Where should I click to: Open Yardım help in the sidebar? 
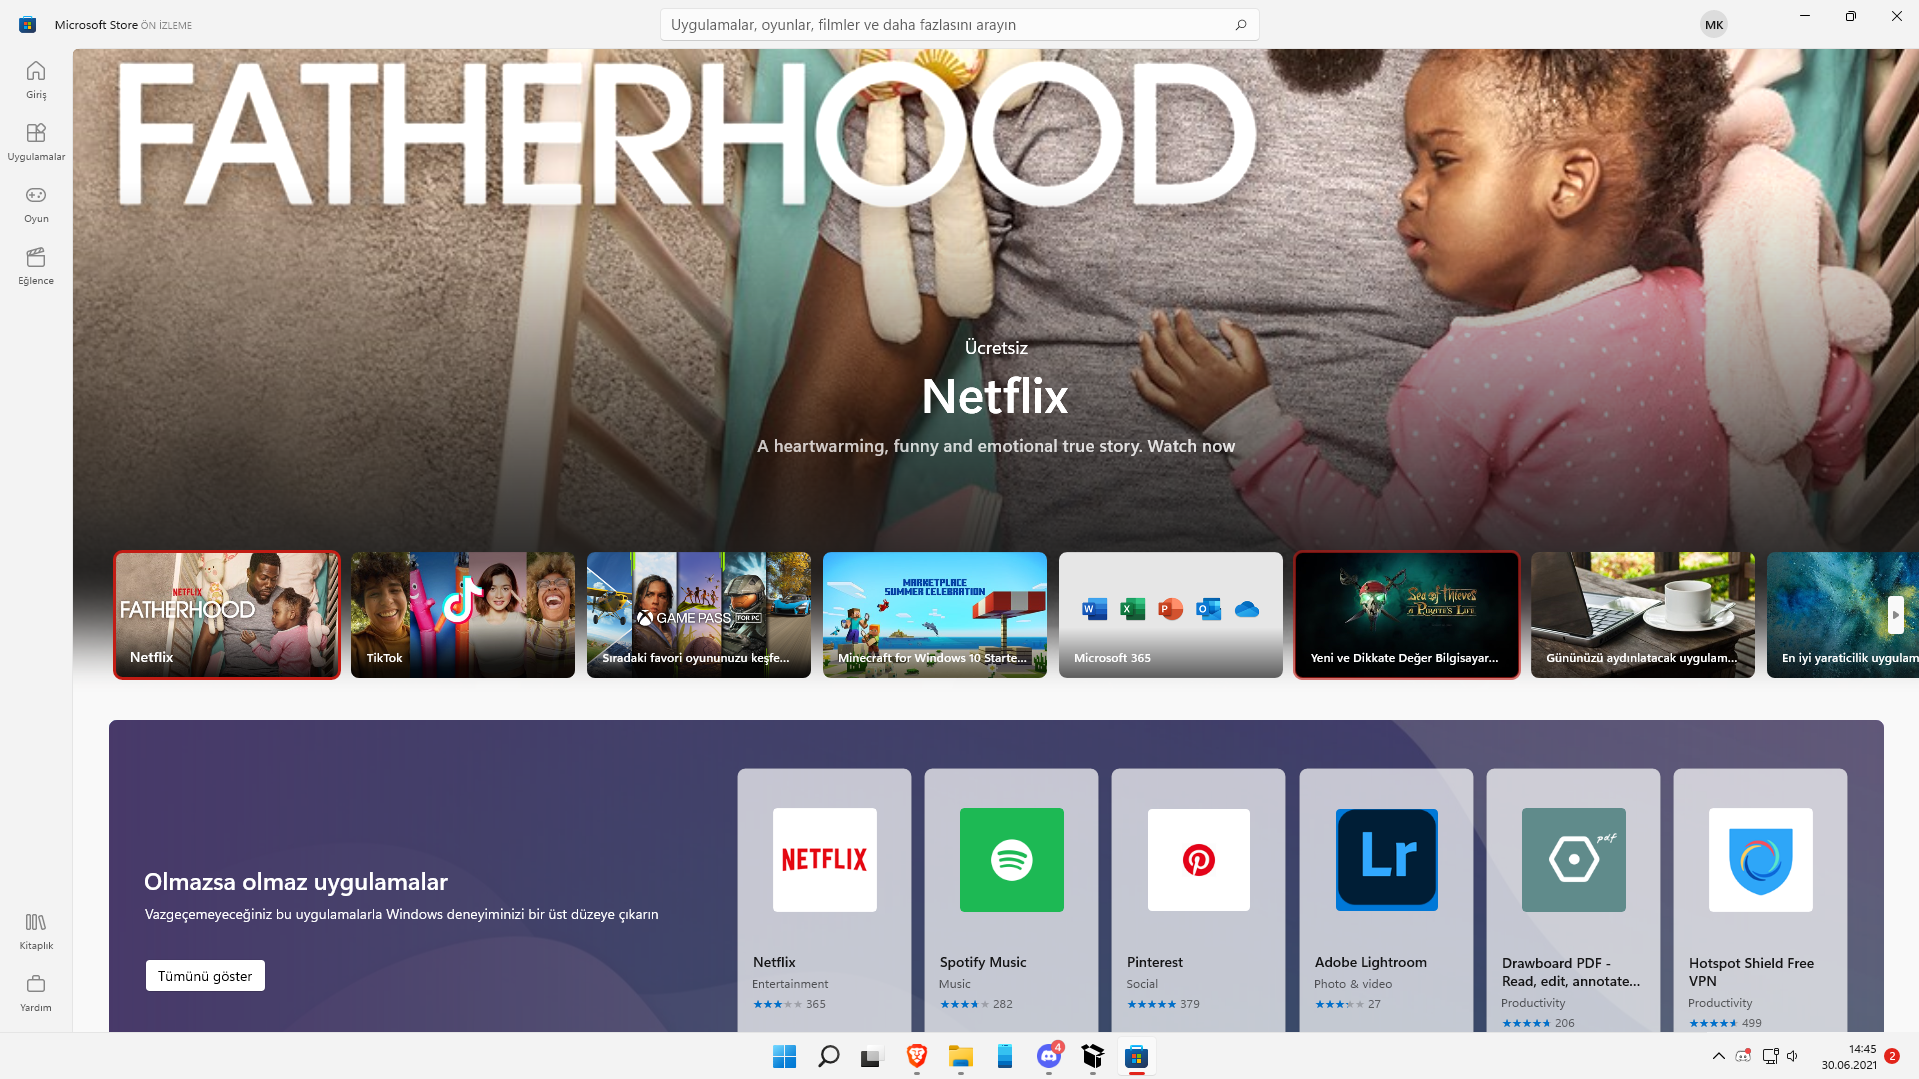tap(36, 993)
